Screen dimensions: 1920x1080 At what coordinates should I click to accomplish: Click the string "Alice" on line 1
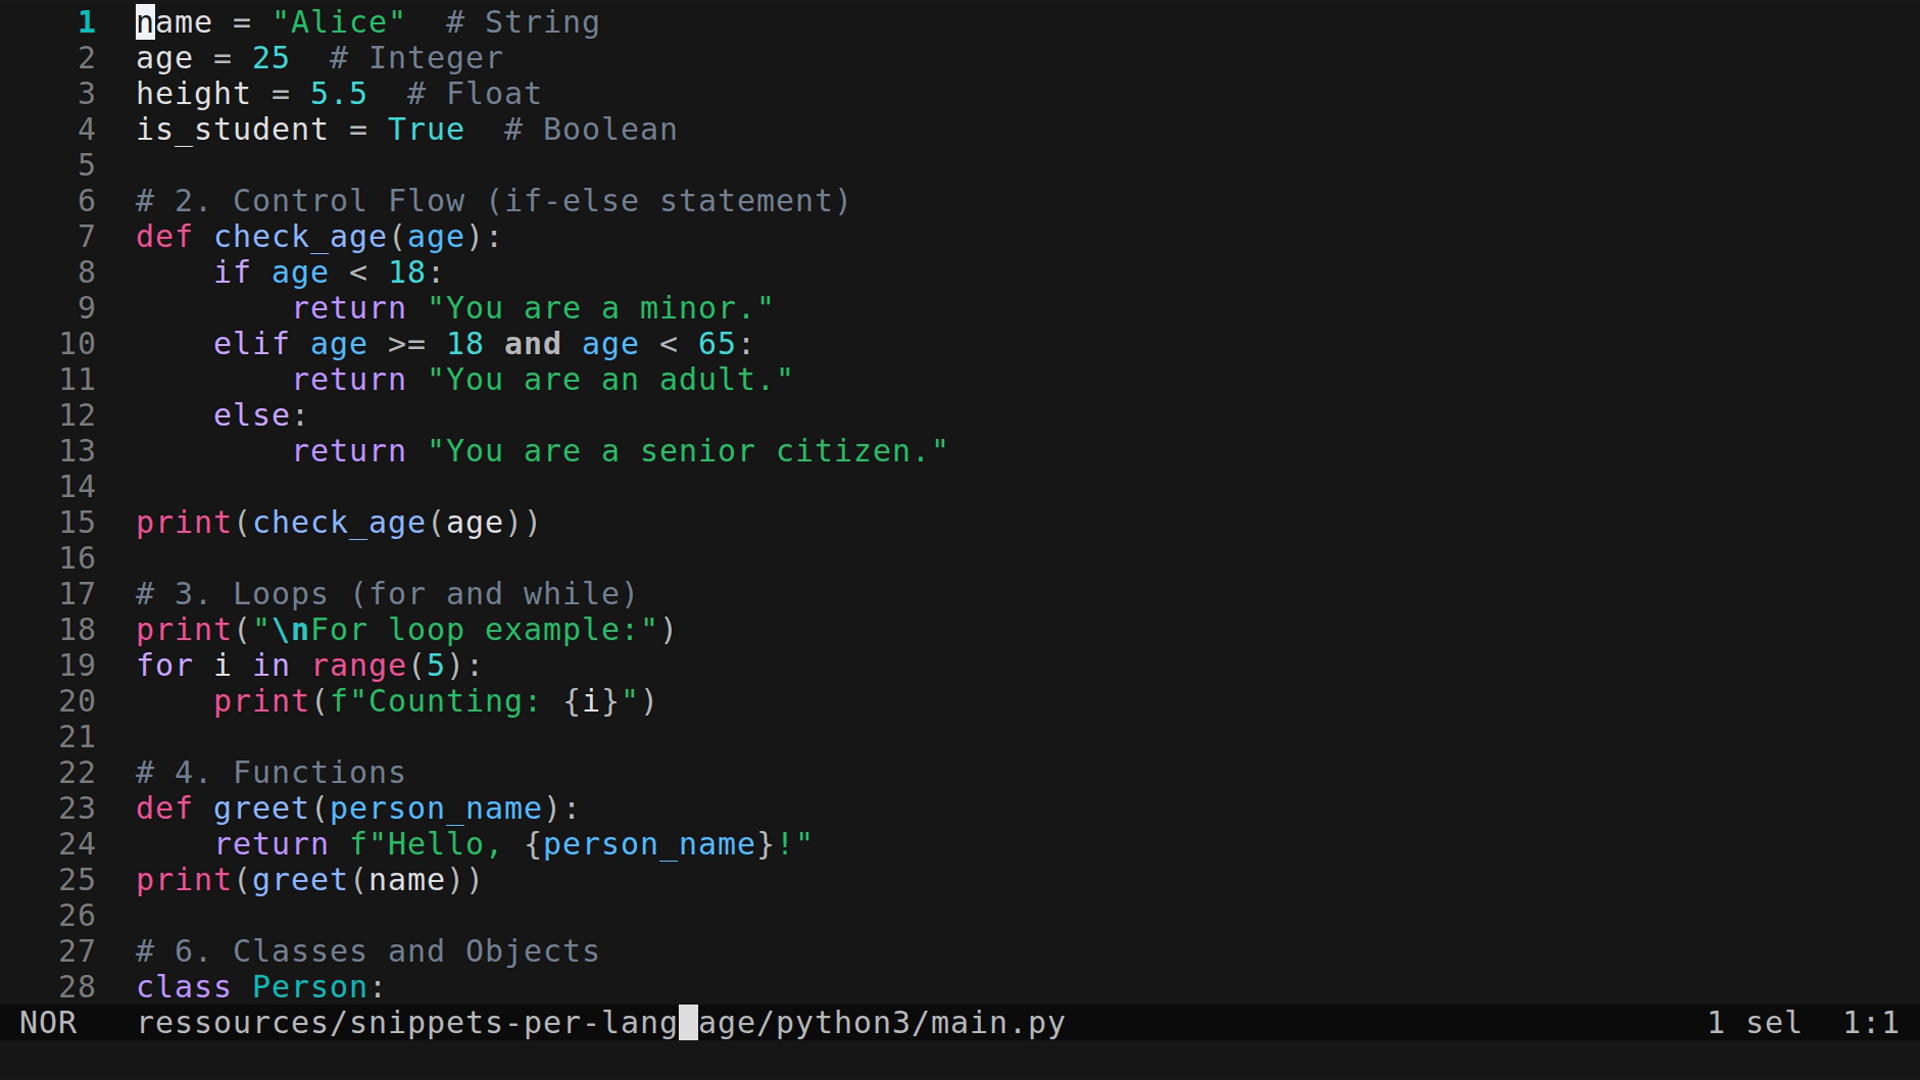[337, 21]
